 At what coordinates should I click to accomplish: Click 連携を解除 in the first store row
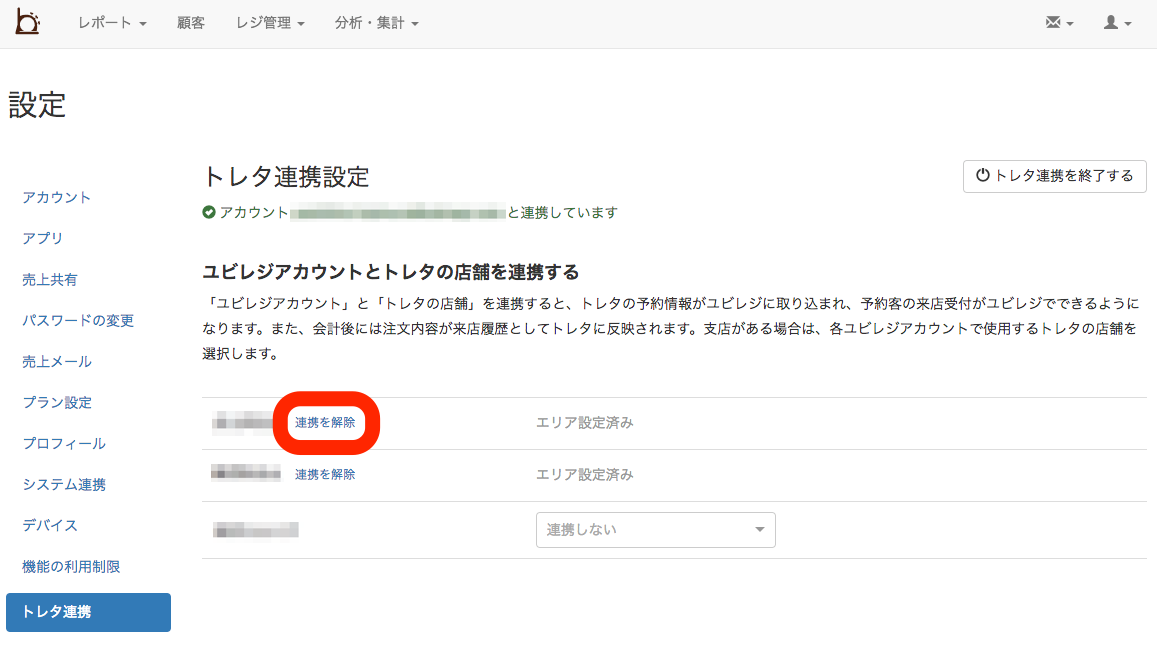325,423
